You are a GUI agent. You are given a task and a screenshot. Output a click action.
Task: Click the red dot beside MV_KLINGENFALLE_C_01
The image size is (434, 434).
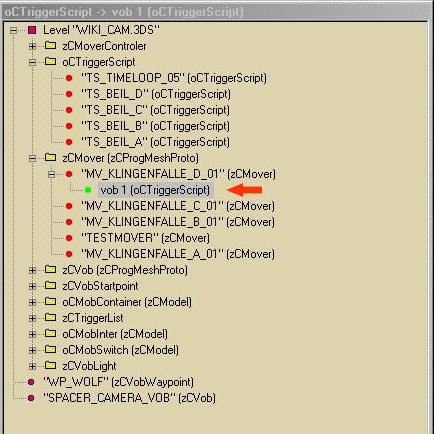(x=69, y=206)
